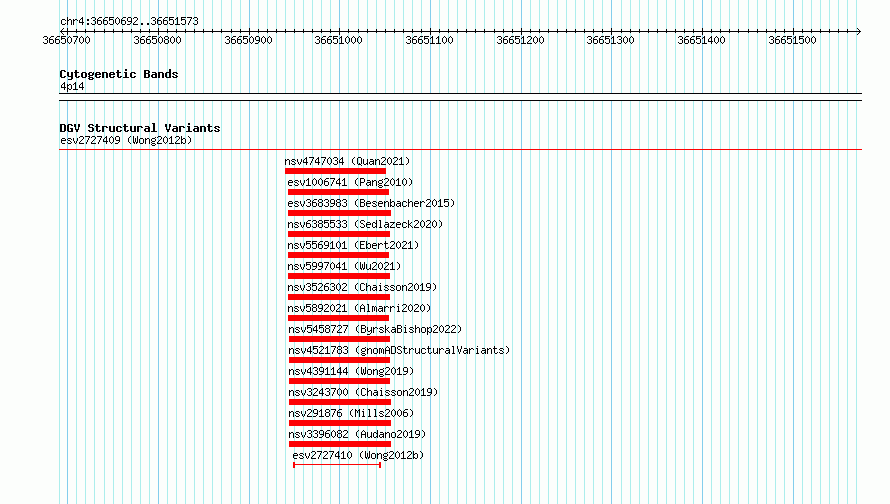
Task: Open the nsv5458727 (ByrskaBishop2022) variant label
Action: (375, 329)
